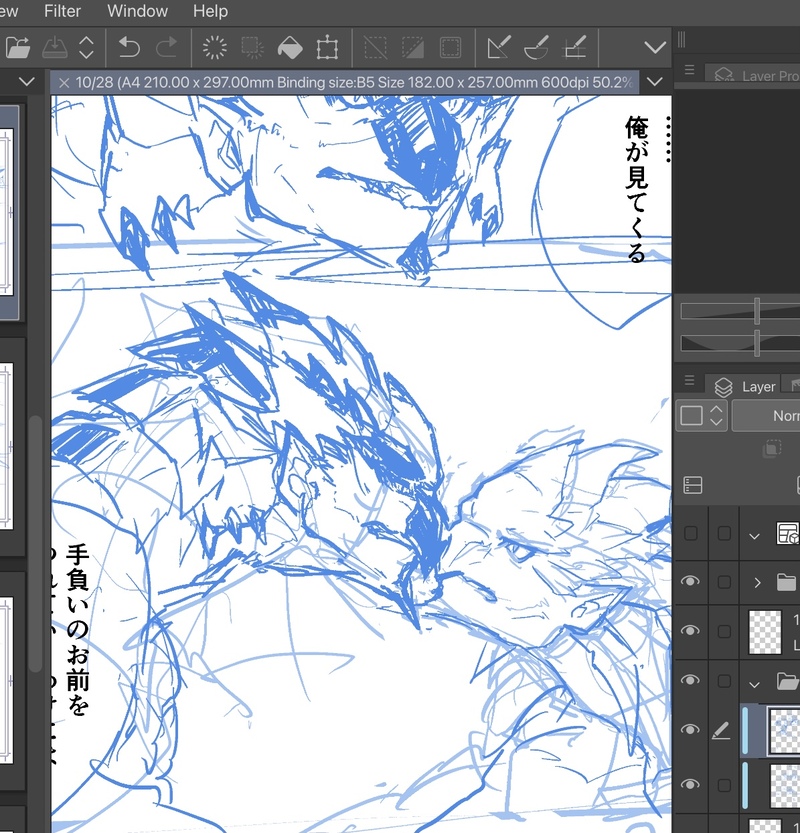Collapse the frame border folder chevron
The height and width of the screenshot is (833, 800).
(754, 536)
